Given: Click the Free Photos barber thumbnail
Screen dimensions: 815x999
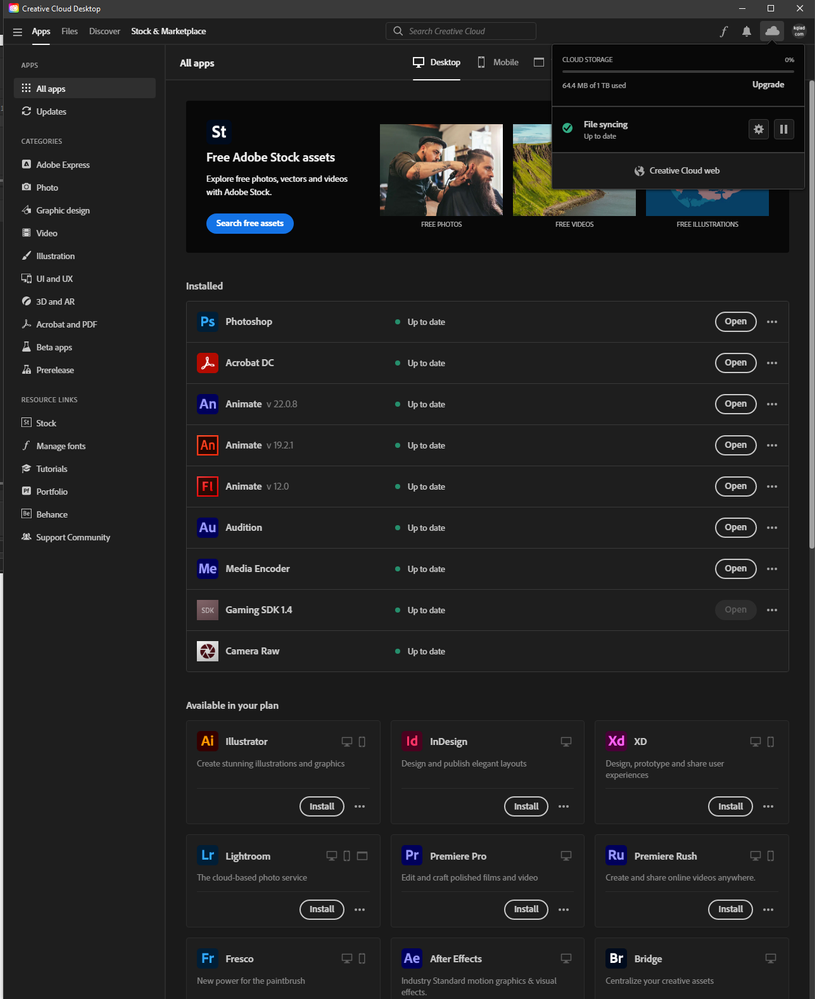Looking at the screenshot, I should coord(441,169).
